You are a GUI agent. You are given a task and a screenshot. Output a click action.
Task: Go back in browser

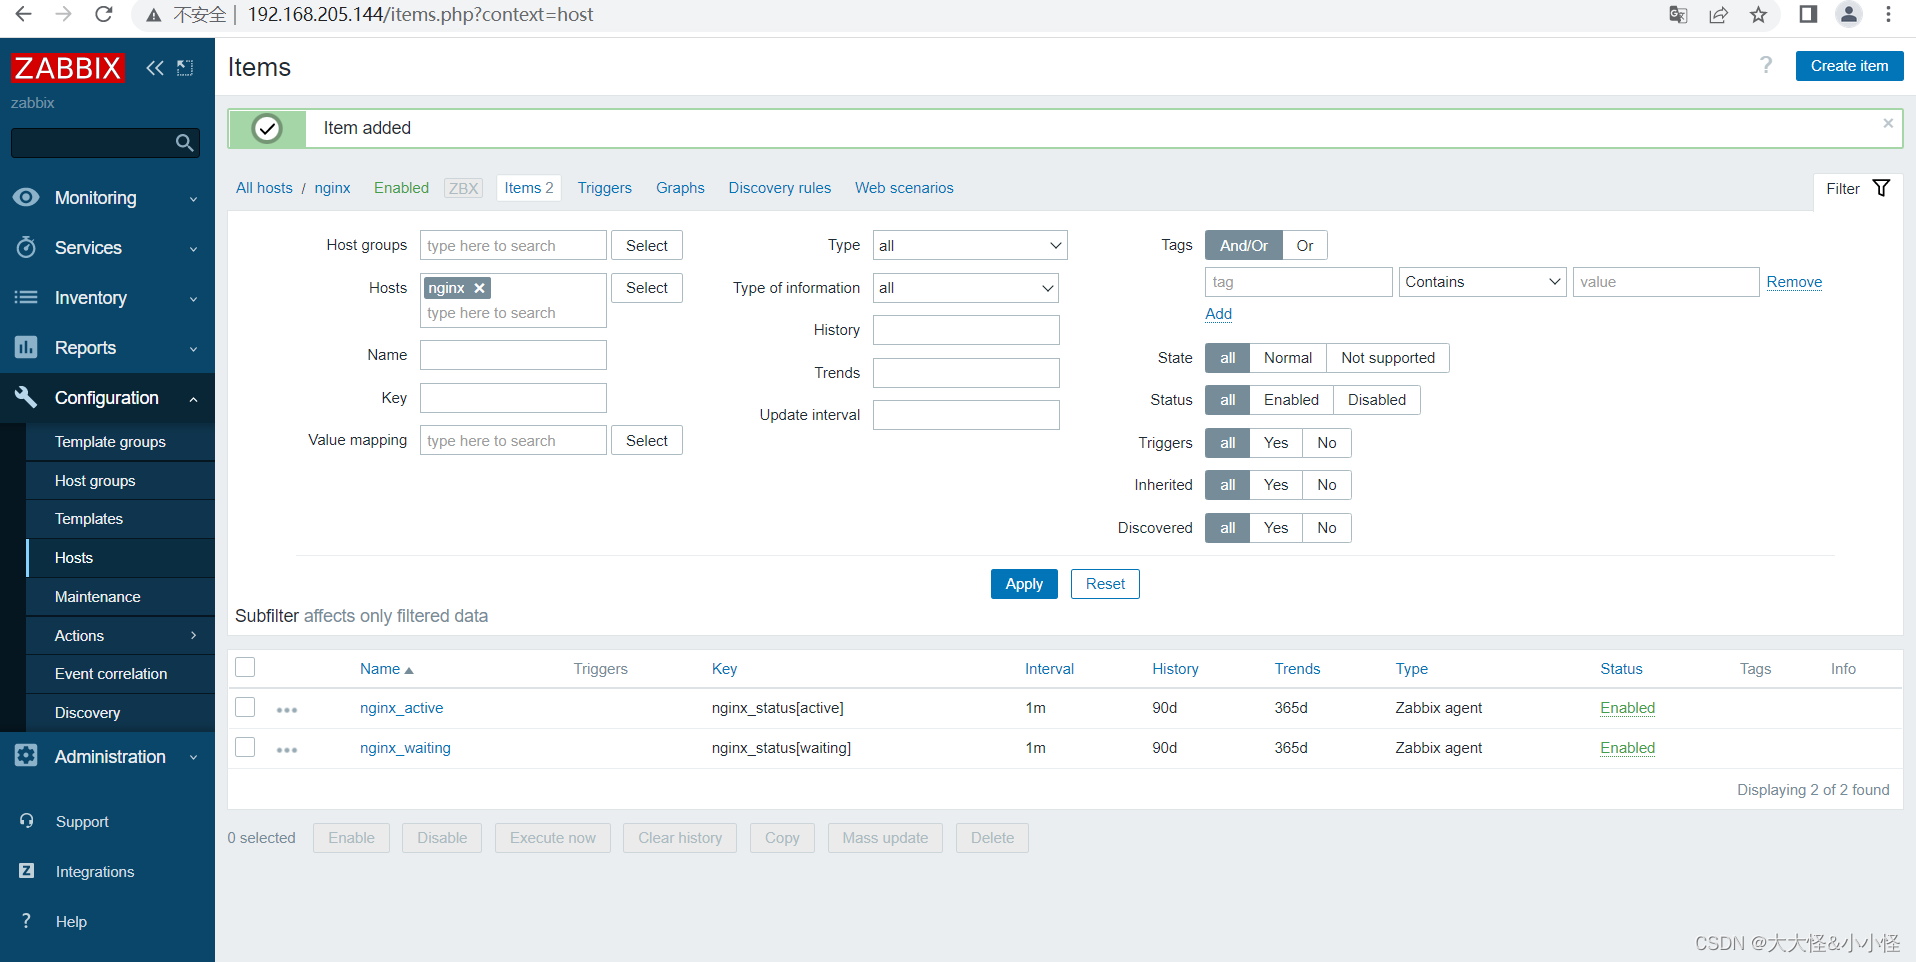click(x=24, y=14)
